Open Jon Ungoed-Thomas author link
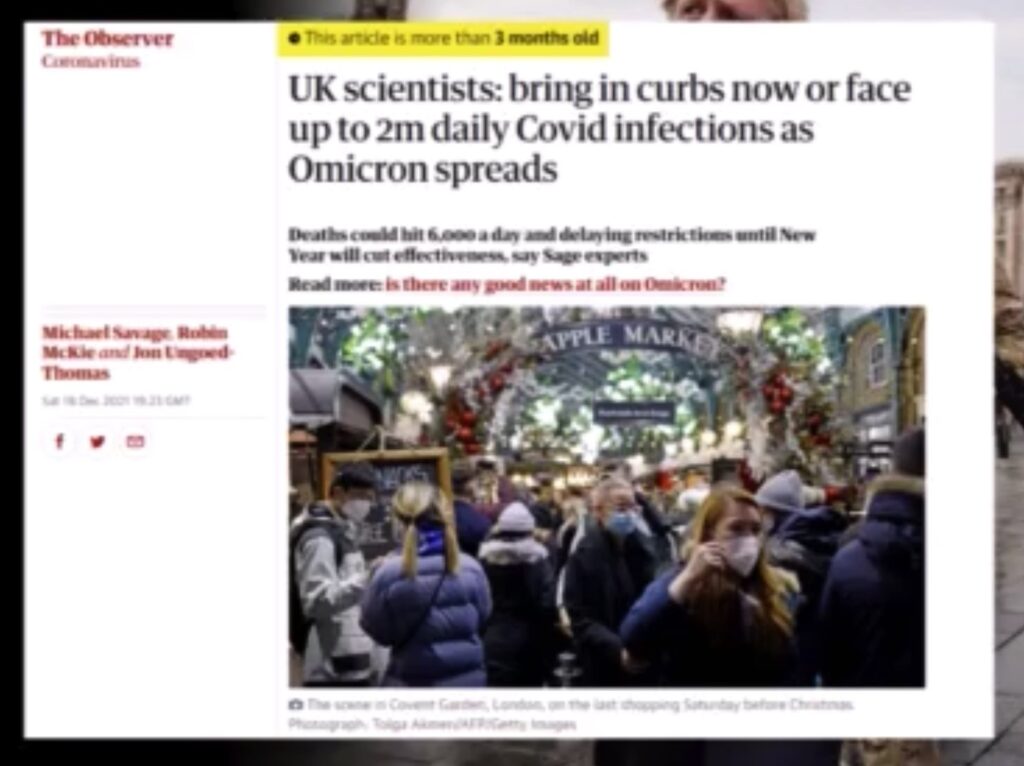This screenshot has width=1024, height=766. [x=138, y=362]
